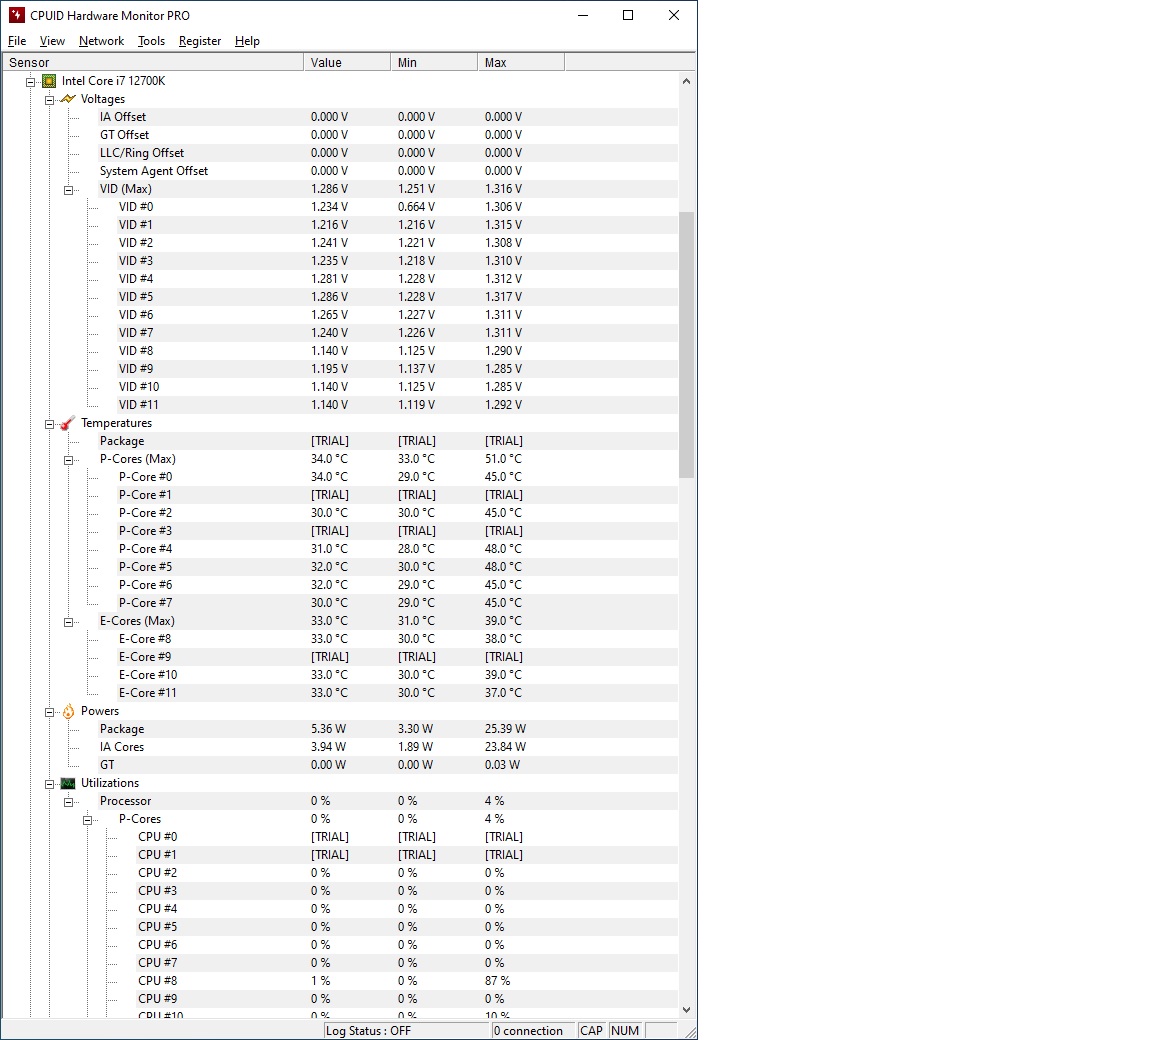Collapse the Powers section
This screenshot has width=1152, height=1040.
pyautogui.click(x=49, y=712)
